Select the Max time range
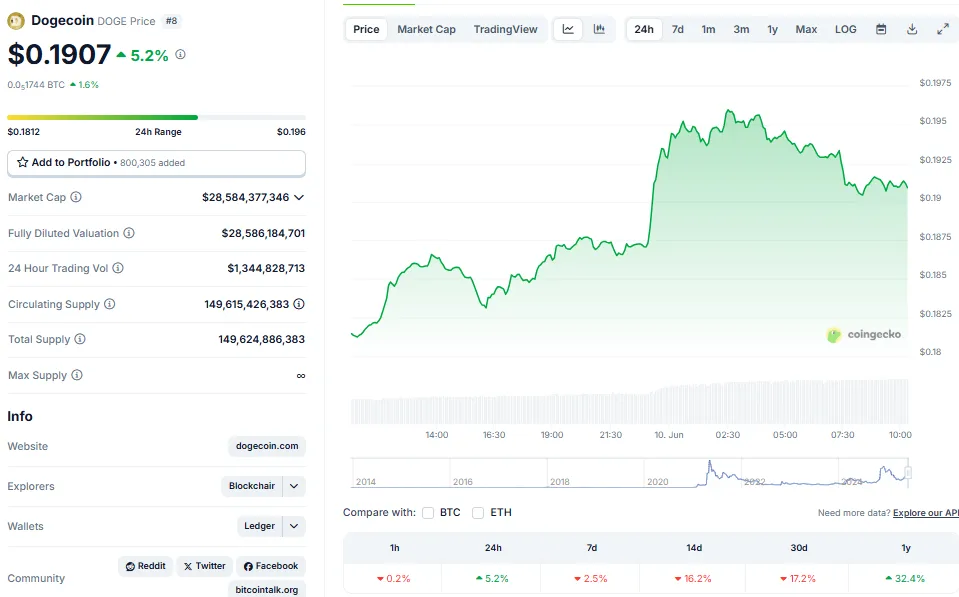Screen dimensions: 959x597 pos(806,29)
